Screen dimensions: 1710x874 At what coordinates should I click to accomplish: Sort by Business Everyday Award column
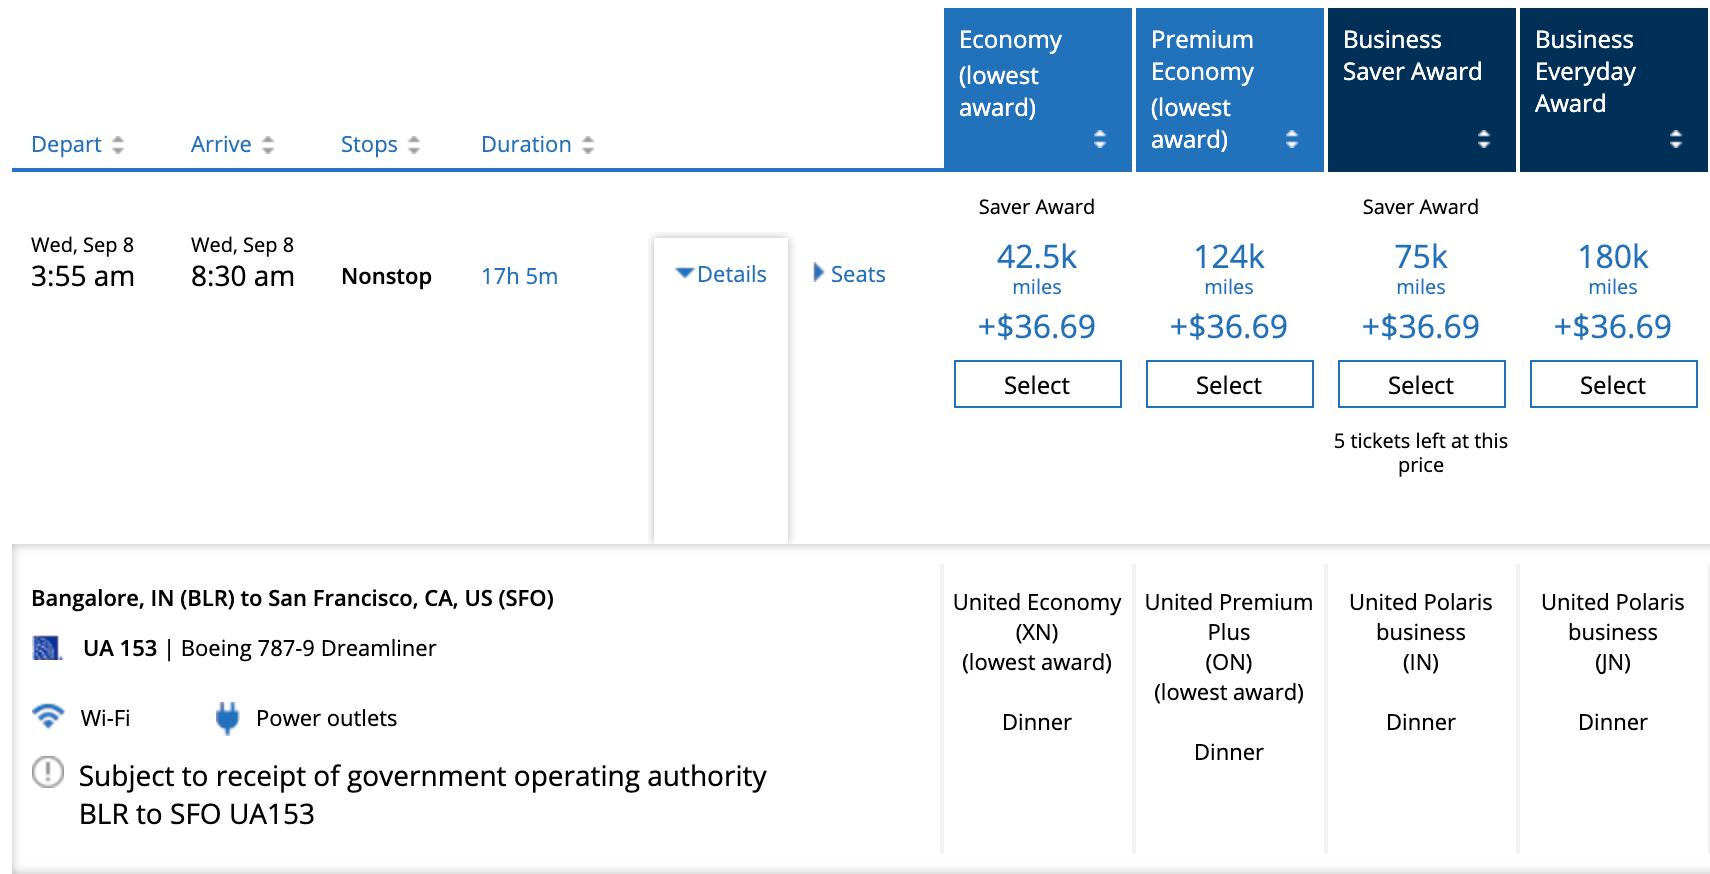(x=1675, y=139)
